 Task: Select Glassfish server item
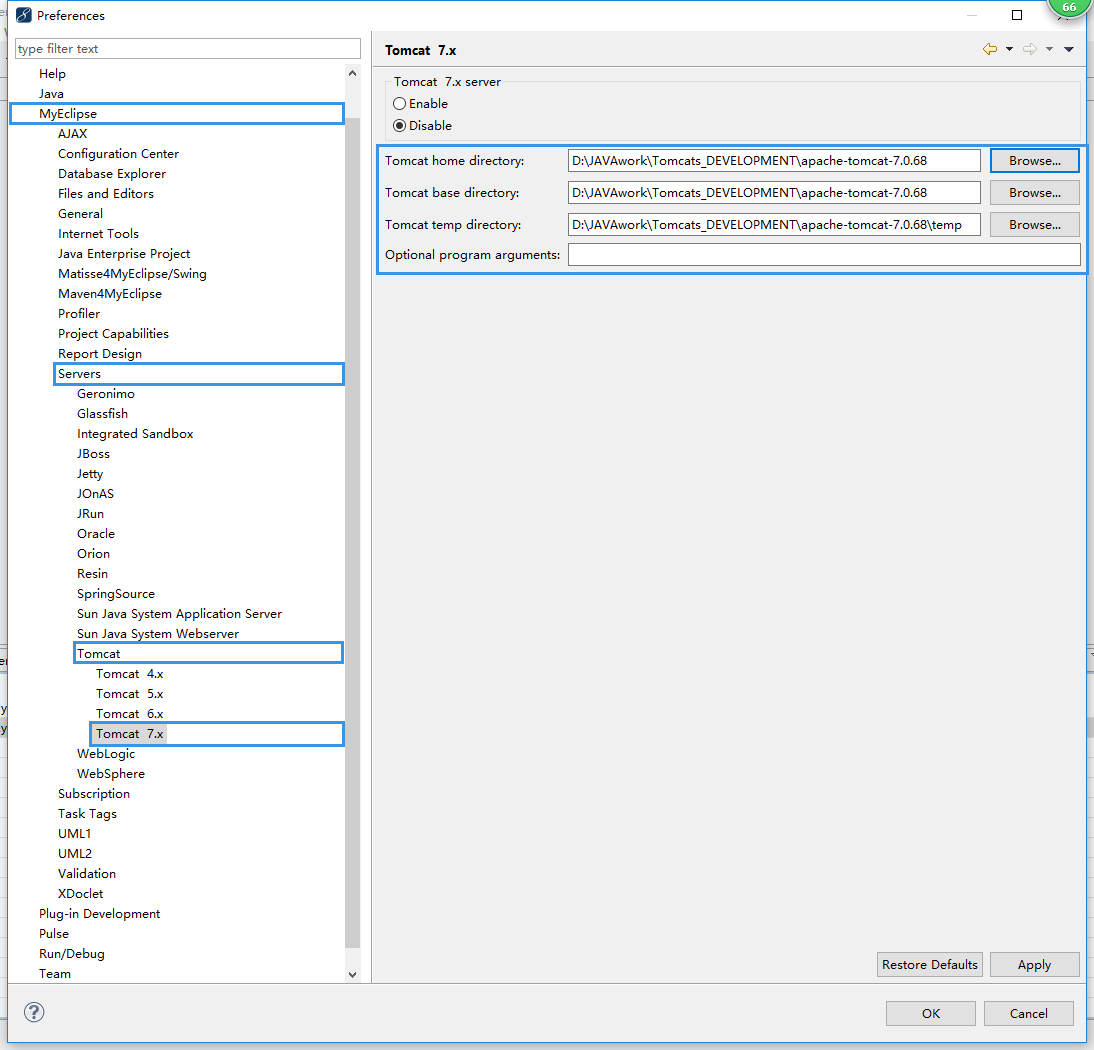pyautogui.click(x=102, y=414)
